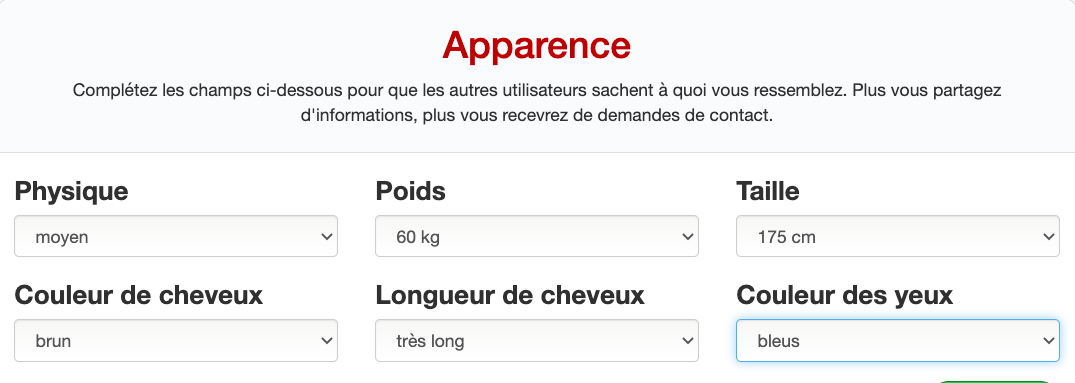Click the chevron arrow of the Poids select

click(x=687, y=237)
